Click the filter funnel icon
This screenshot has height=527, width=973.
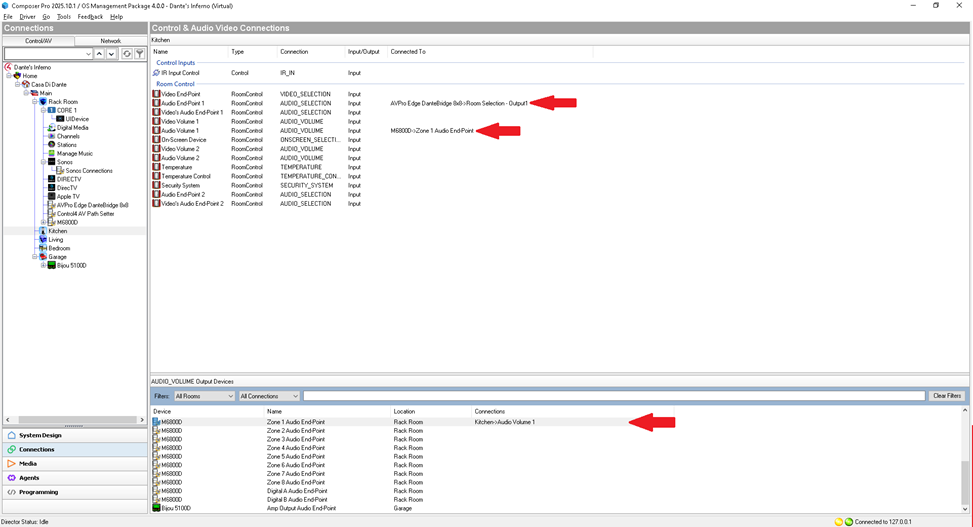coord(140,54)
